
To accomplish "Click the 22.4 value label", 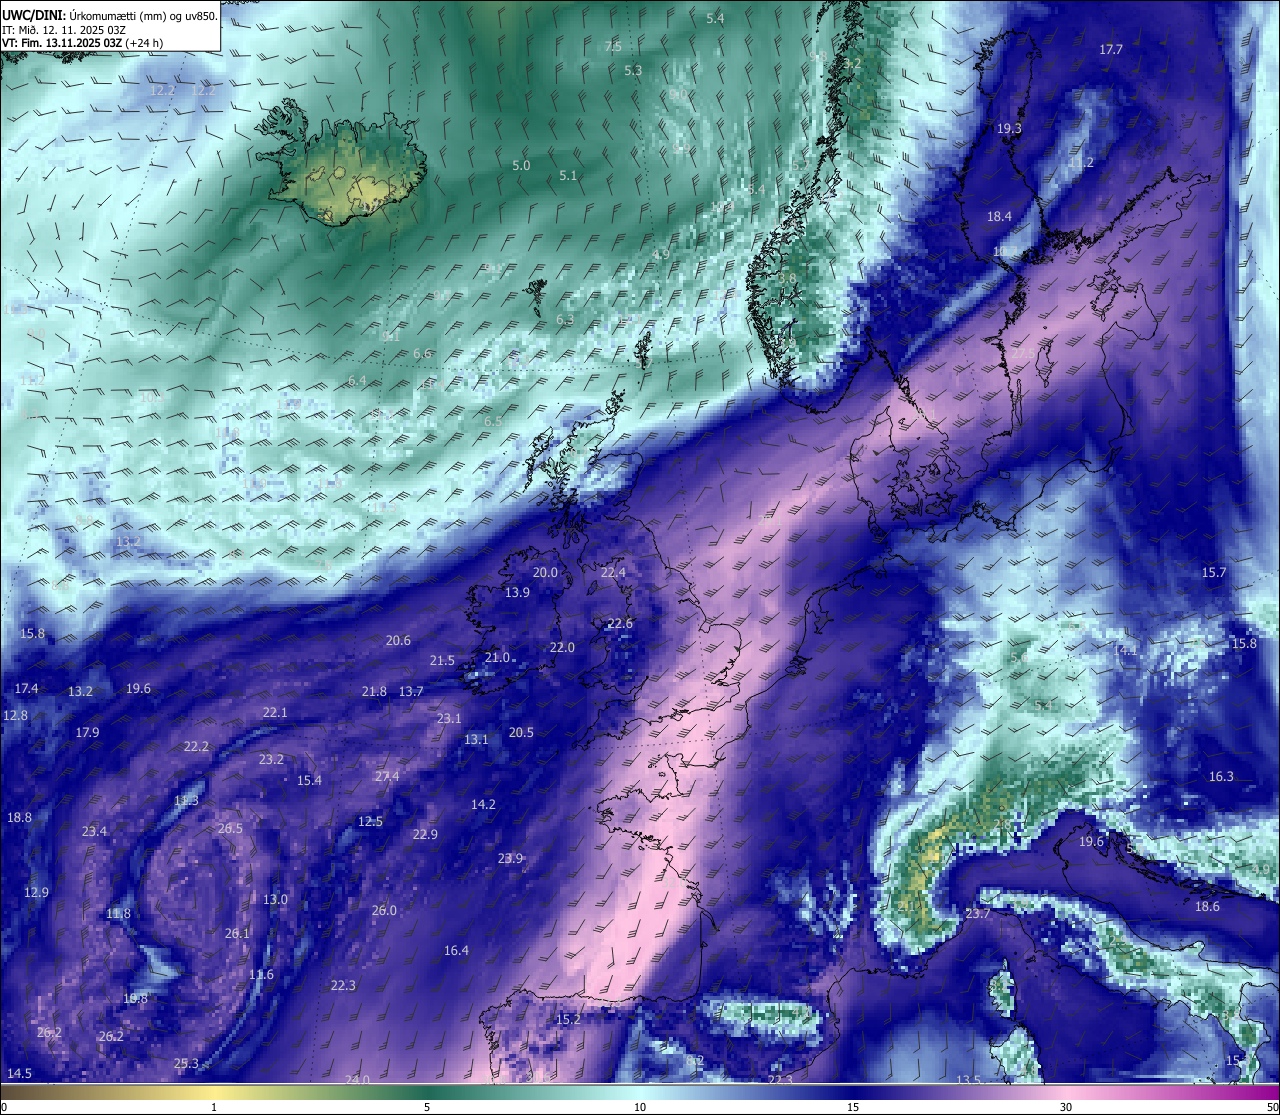I will (613, 572).
